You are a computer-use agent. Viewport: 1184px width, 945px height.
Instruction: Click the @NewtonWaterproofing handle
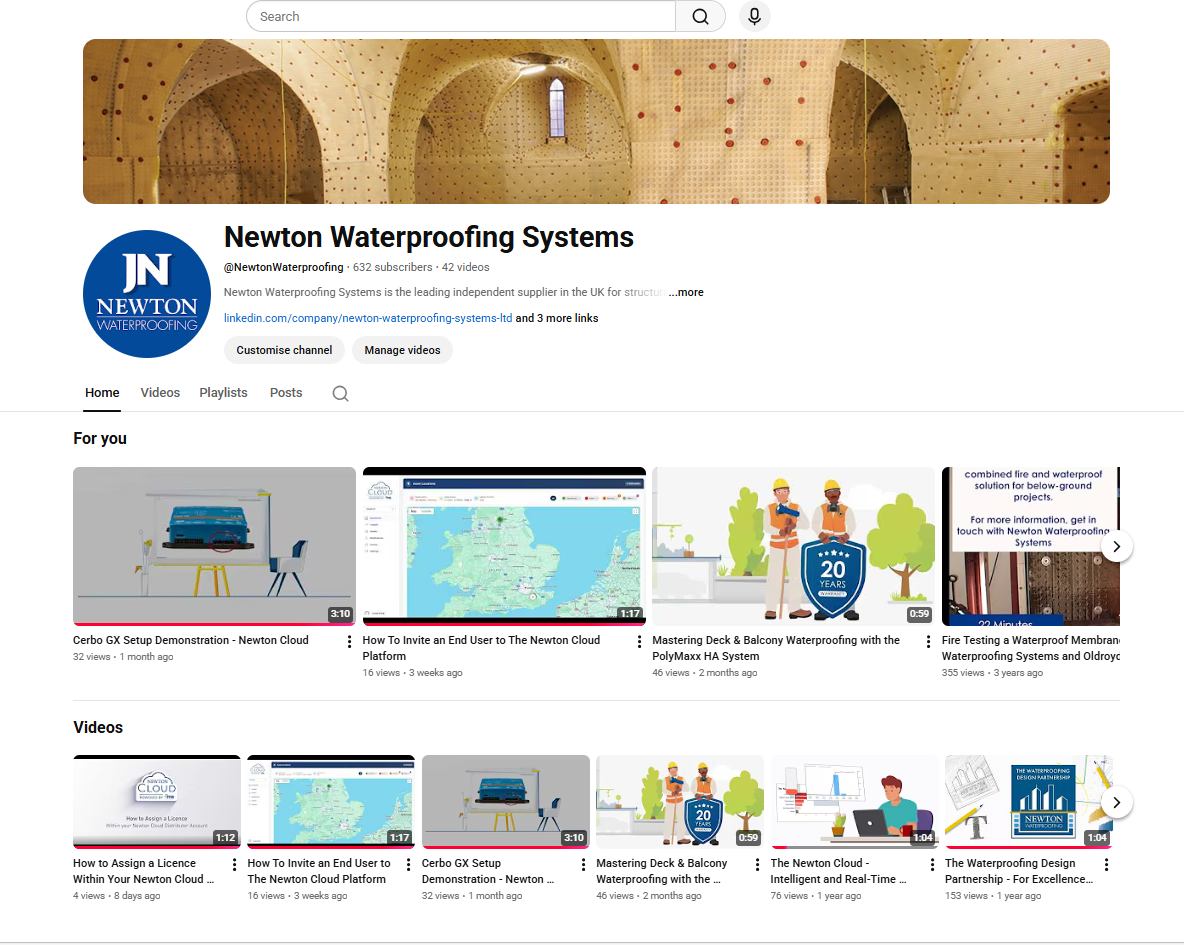point(284,267)
